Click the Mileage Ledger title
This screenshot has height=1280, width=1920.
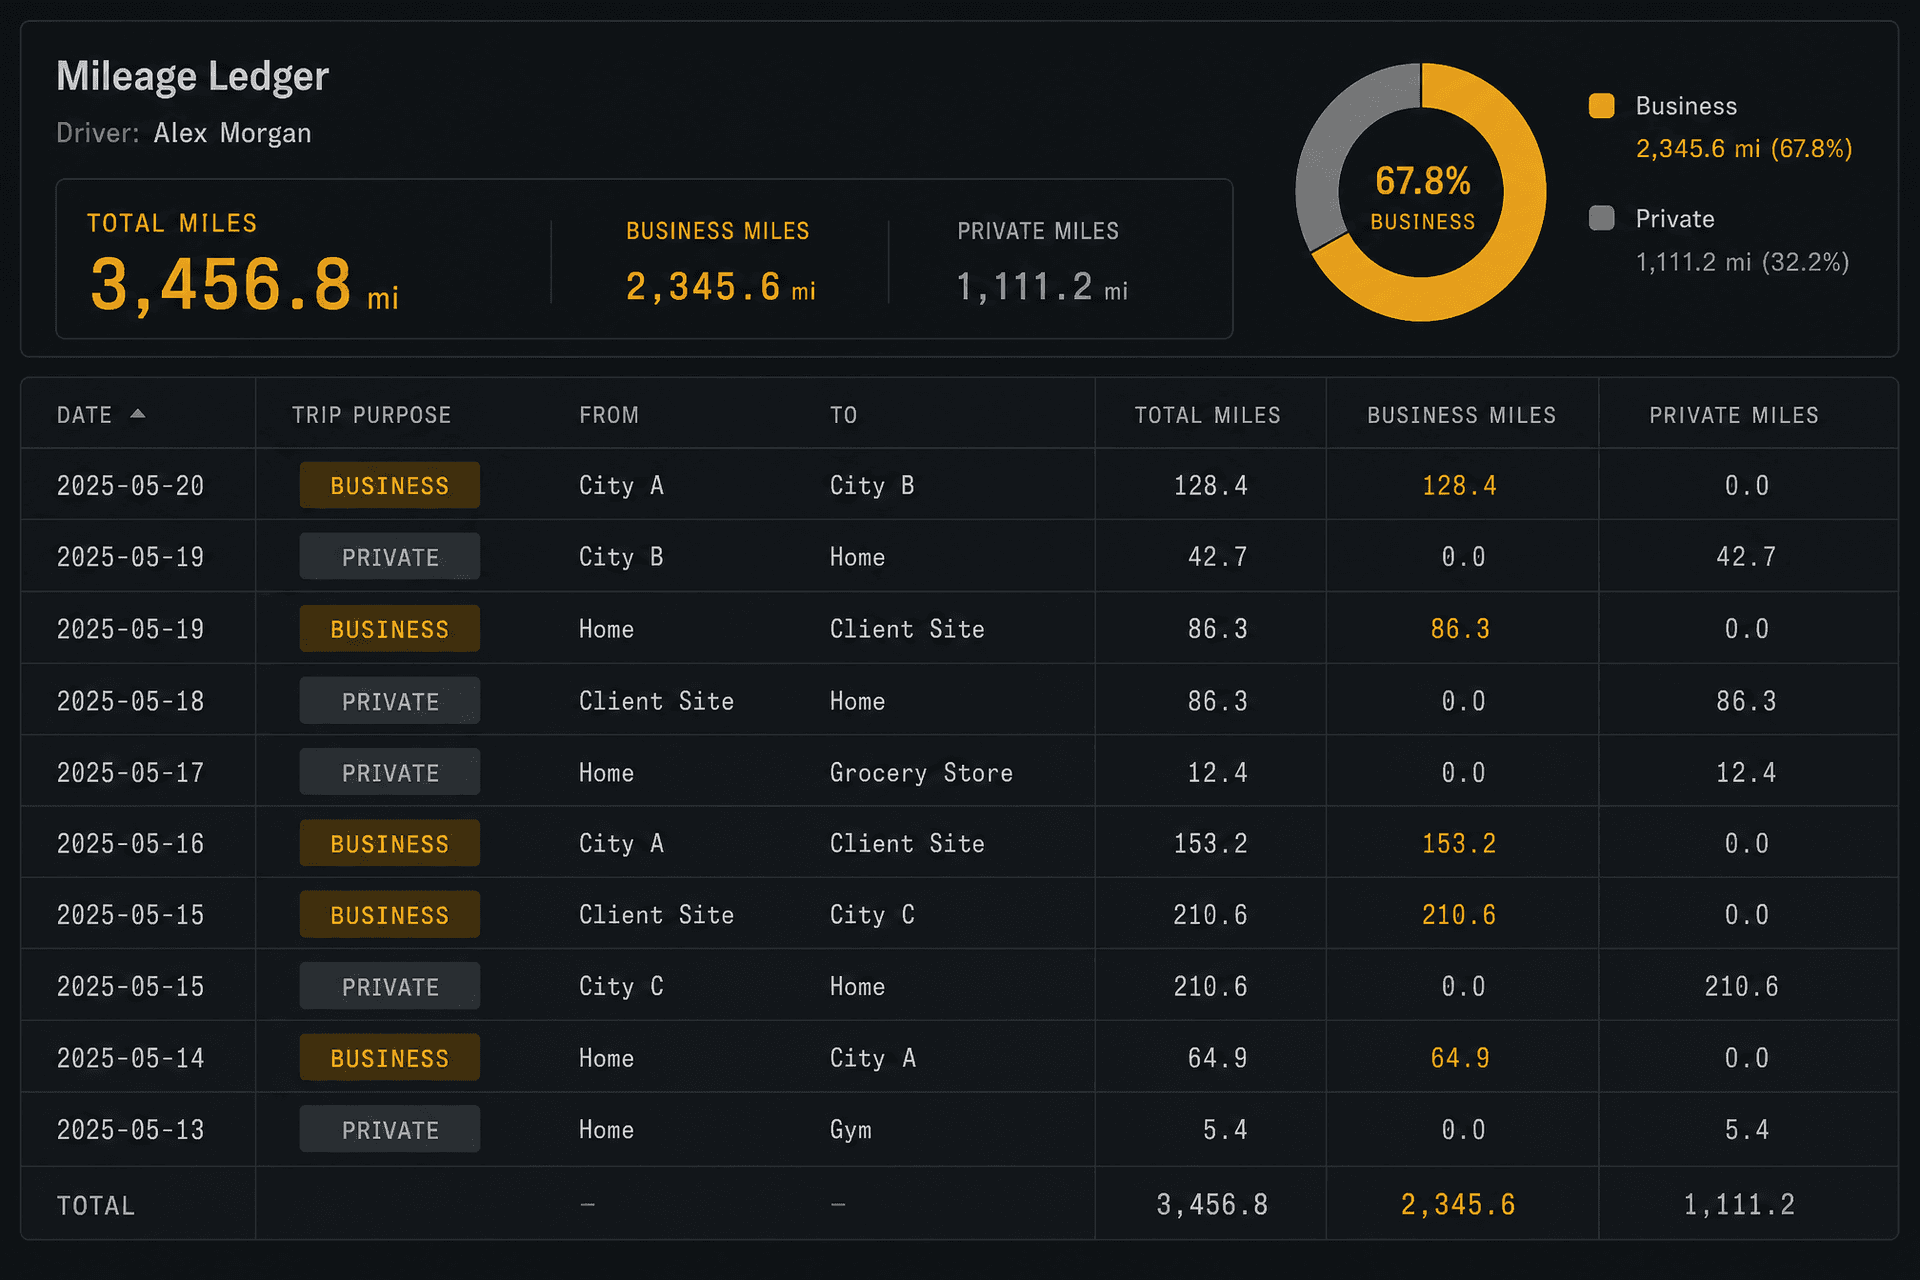192,76
